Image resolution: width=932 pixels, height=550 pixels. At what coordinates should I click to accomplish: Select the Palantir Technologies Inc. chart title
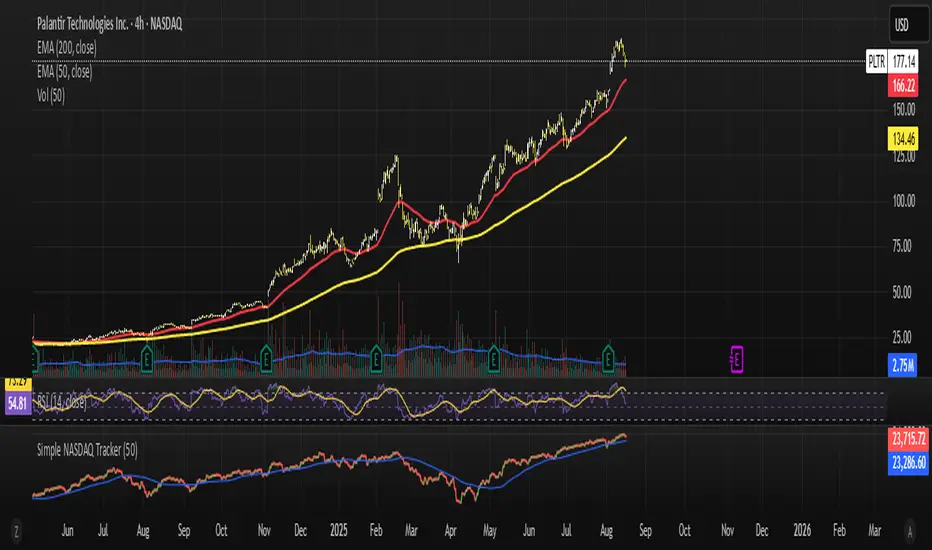tap(109, 24)
